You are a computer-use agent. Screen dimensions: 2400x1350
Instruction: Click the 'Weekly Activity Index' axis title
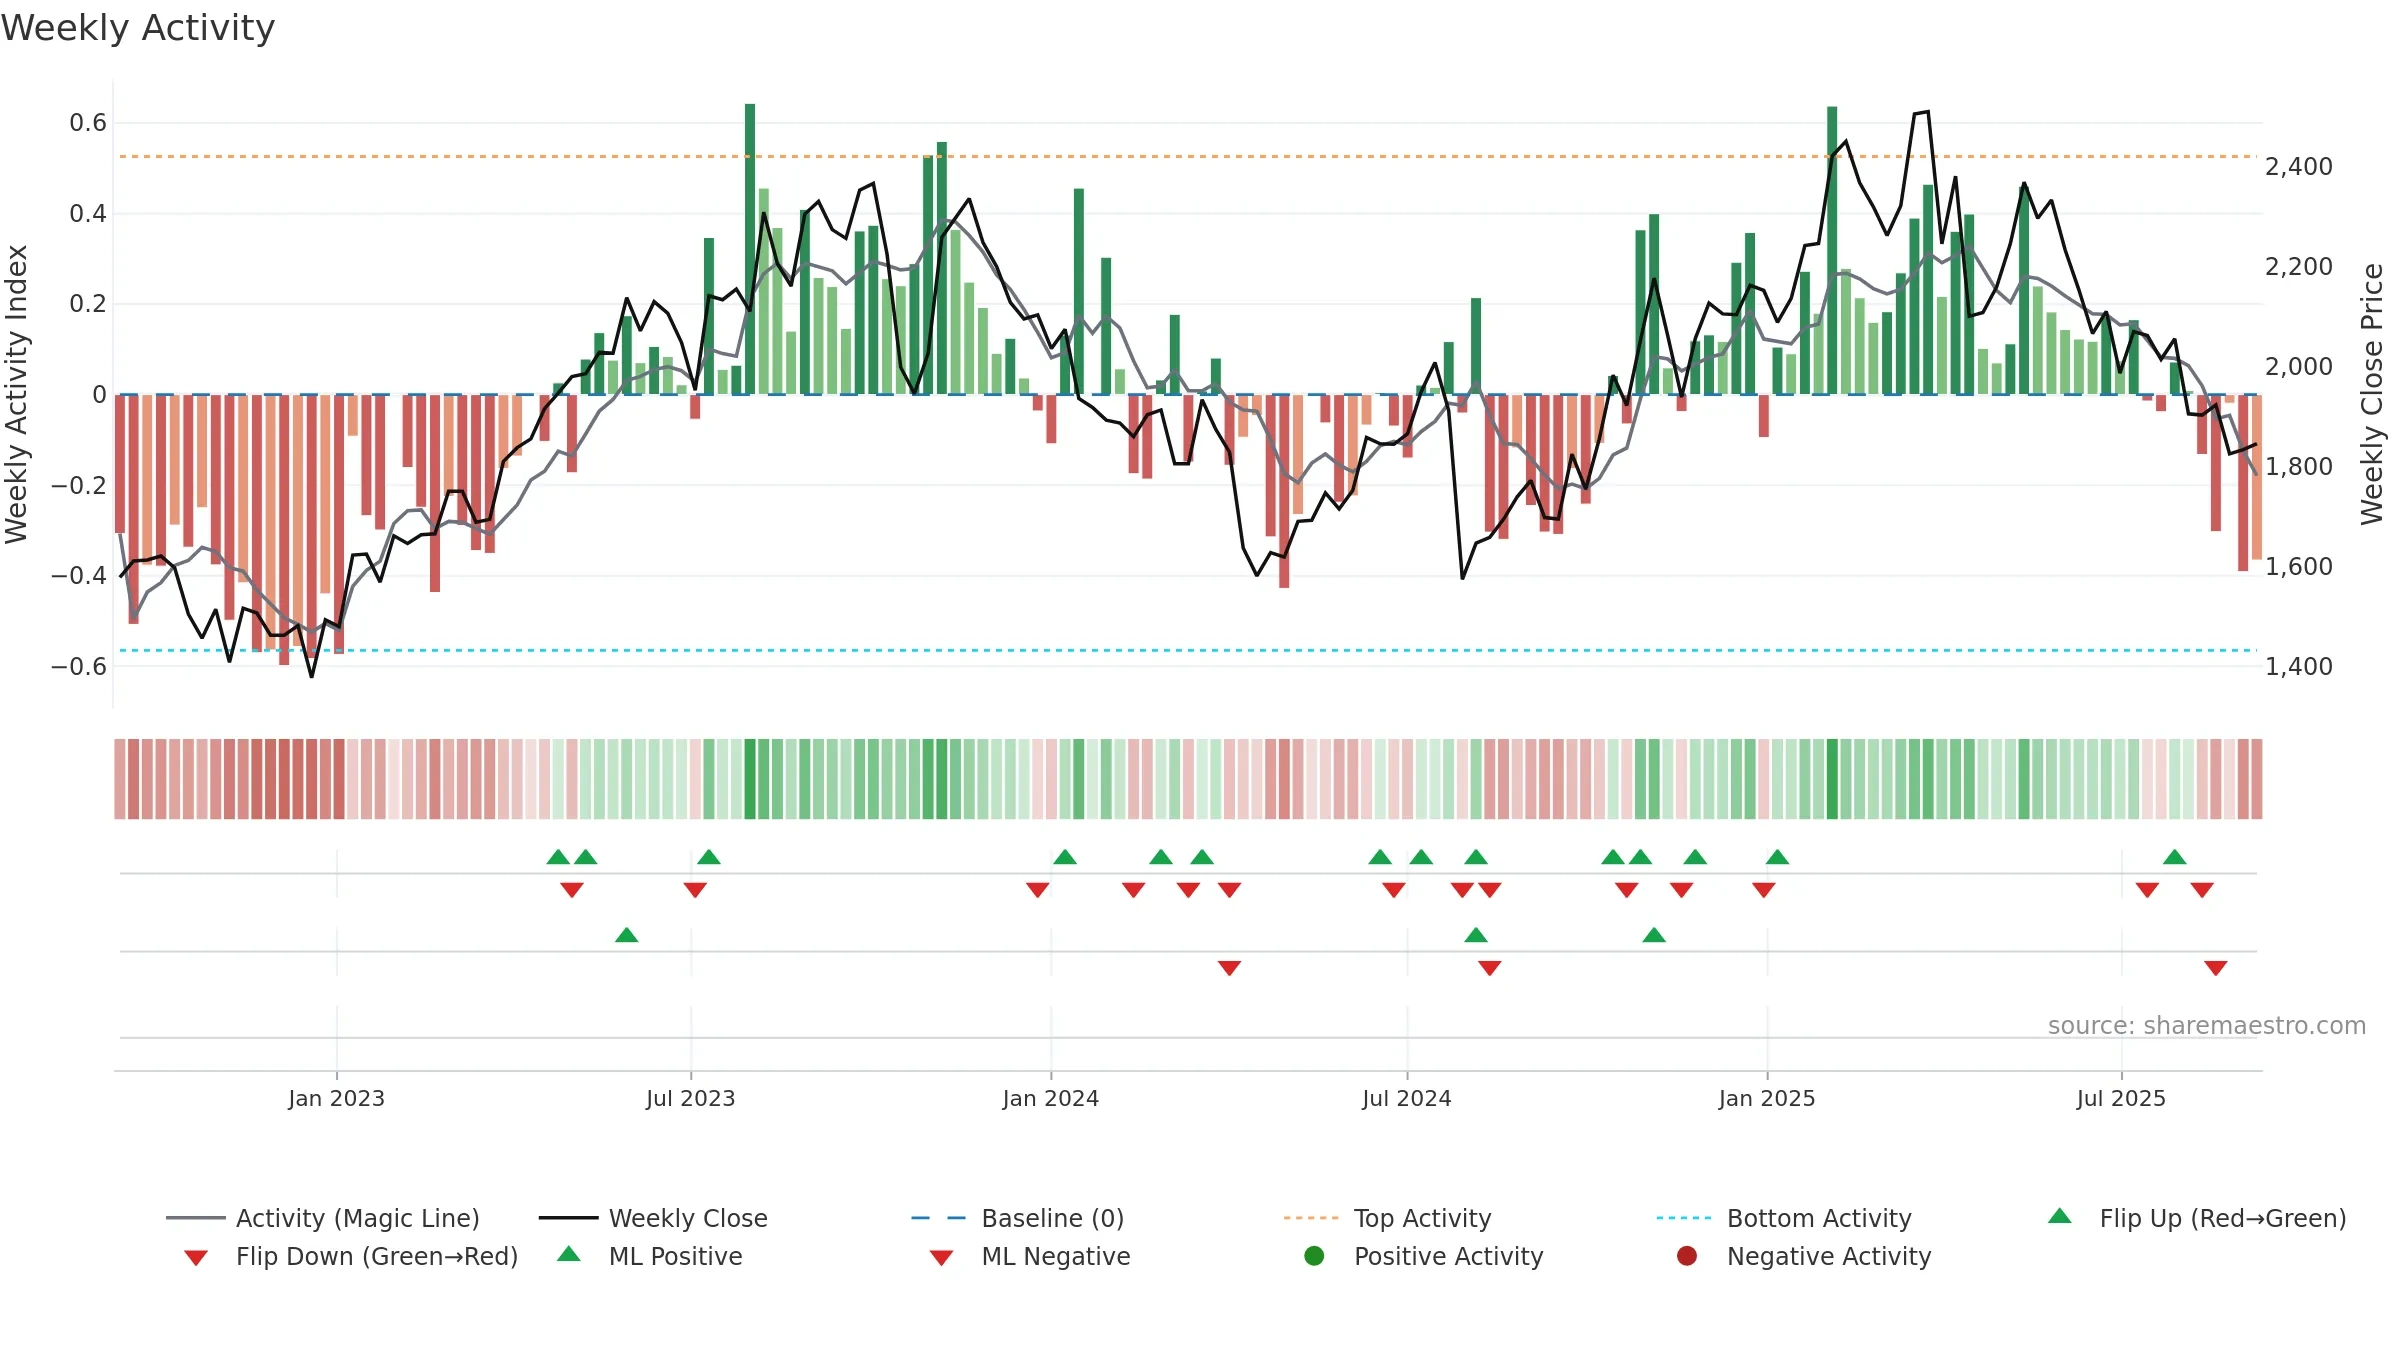[x=17, y=394]
